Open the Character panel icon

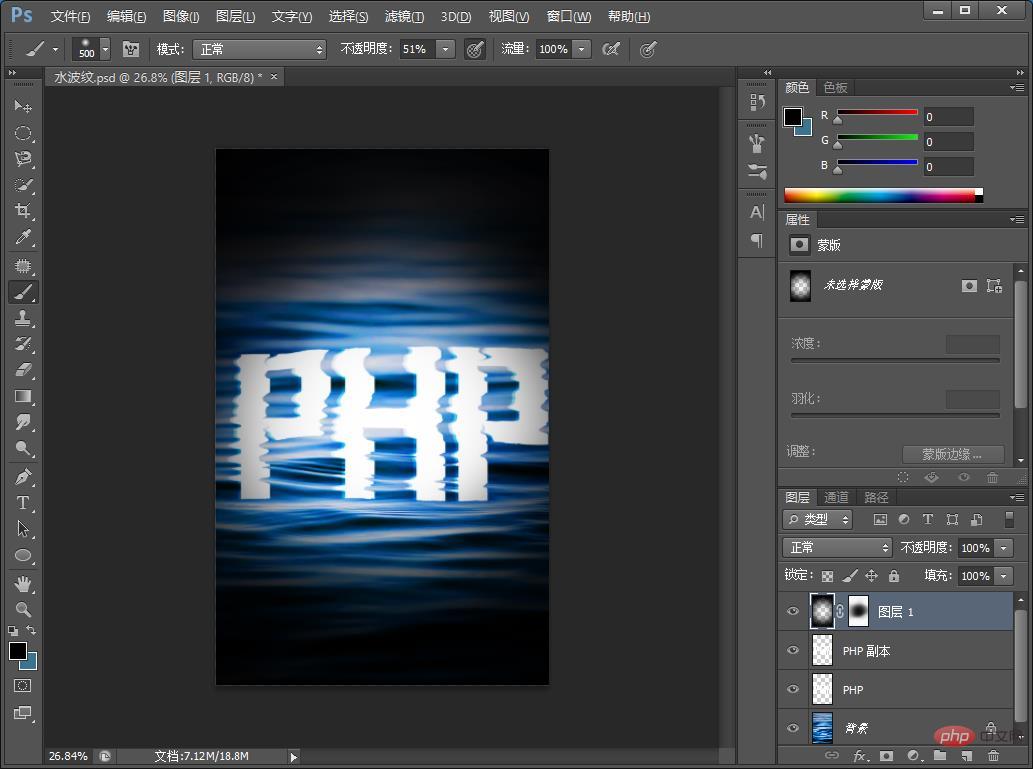point(757,212)
